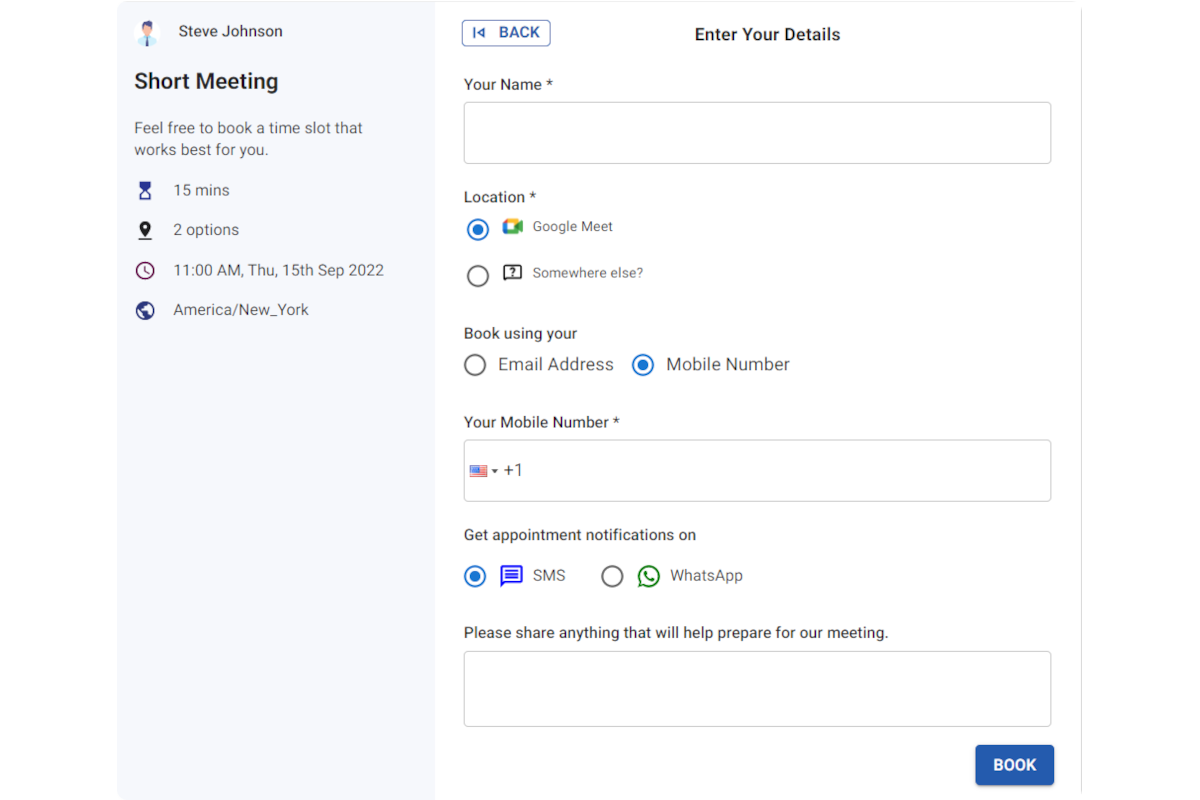Click the Short Meeting title
Viewport: 1200px width, 800px height.
tap(207, 82)
